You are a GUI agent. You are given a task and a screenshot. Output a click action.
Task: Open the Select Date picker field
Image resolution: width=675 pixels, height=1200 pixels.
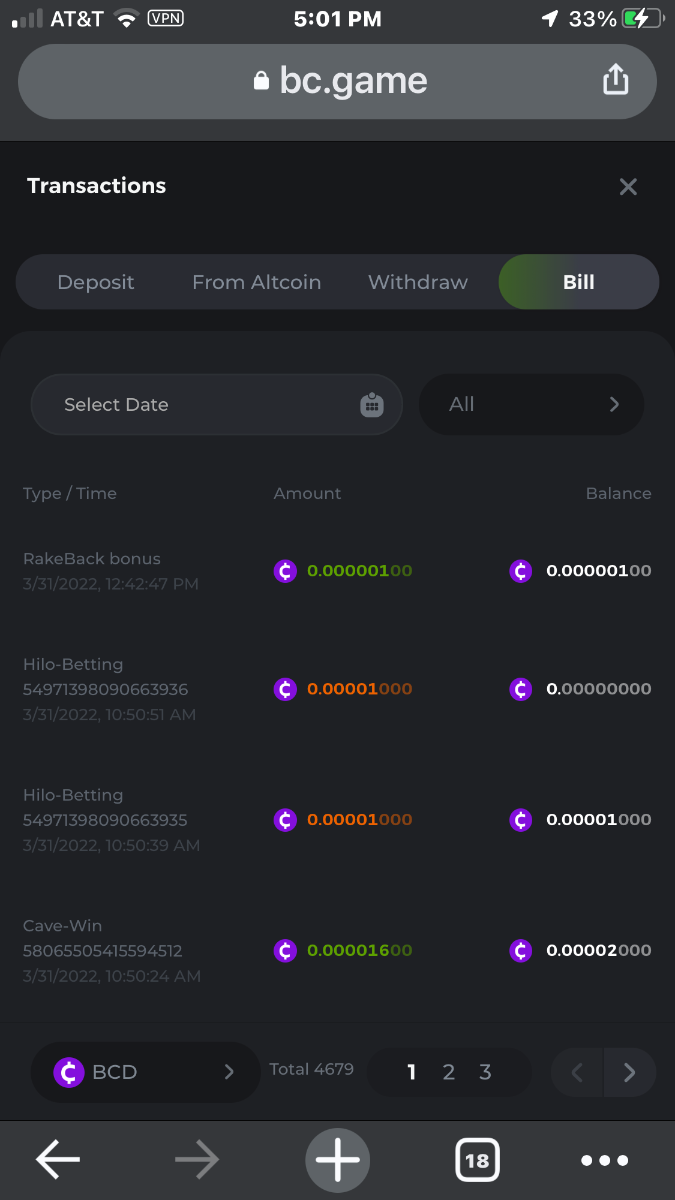pos(200,405)
